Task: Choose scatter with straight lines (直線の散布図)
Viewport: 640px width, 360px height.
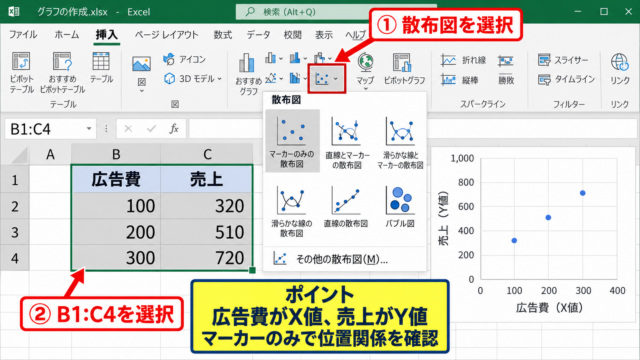Action: tap(346, 207)
